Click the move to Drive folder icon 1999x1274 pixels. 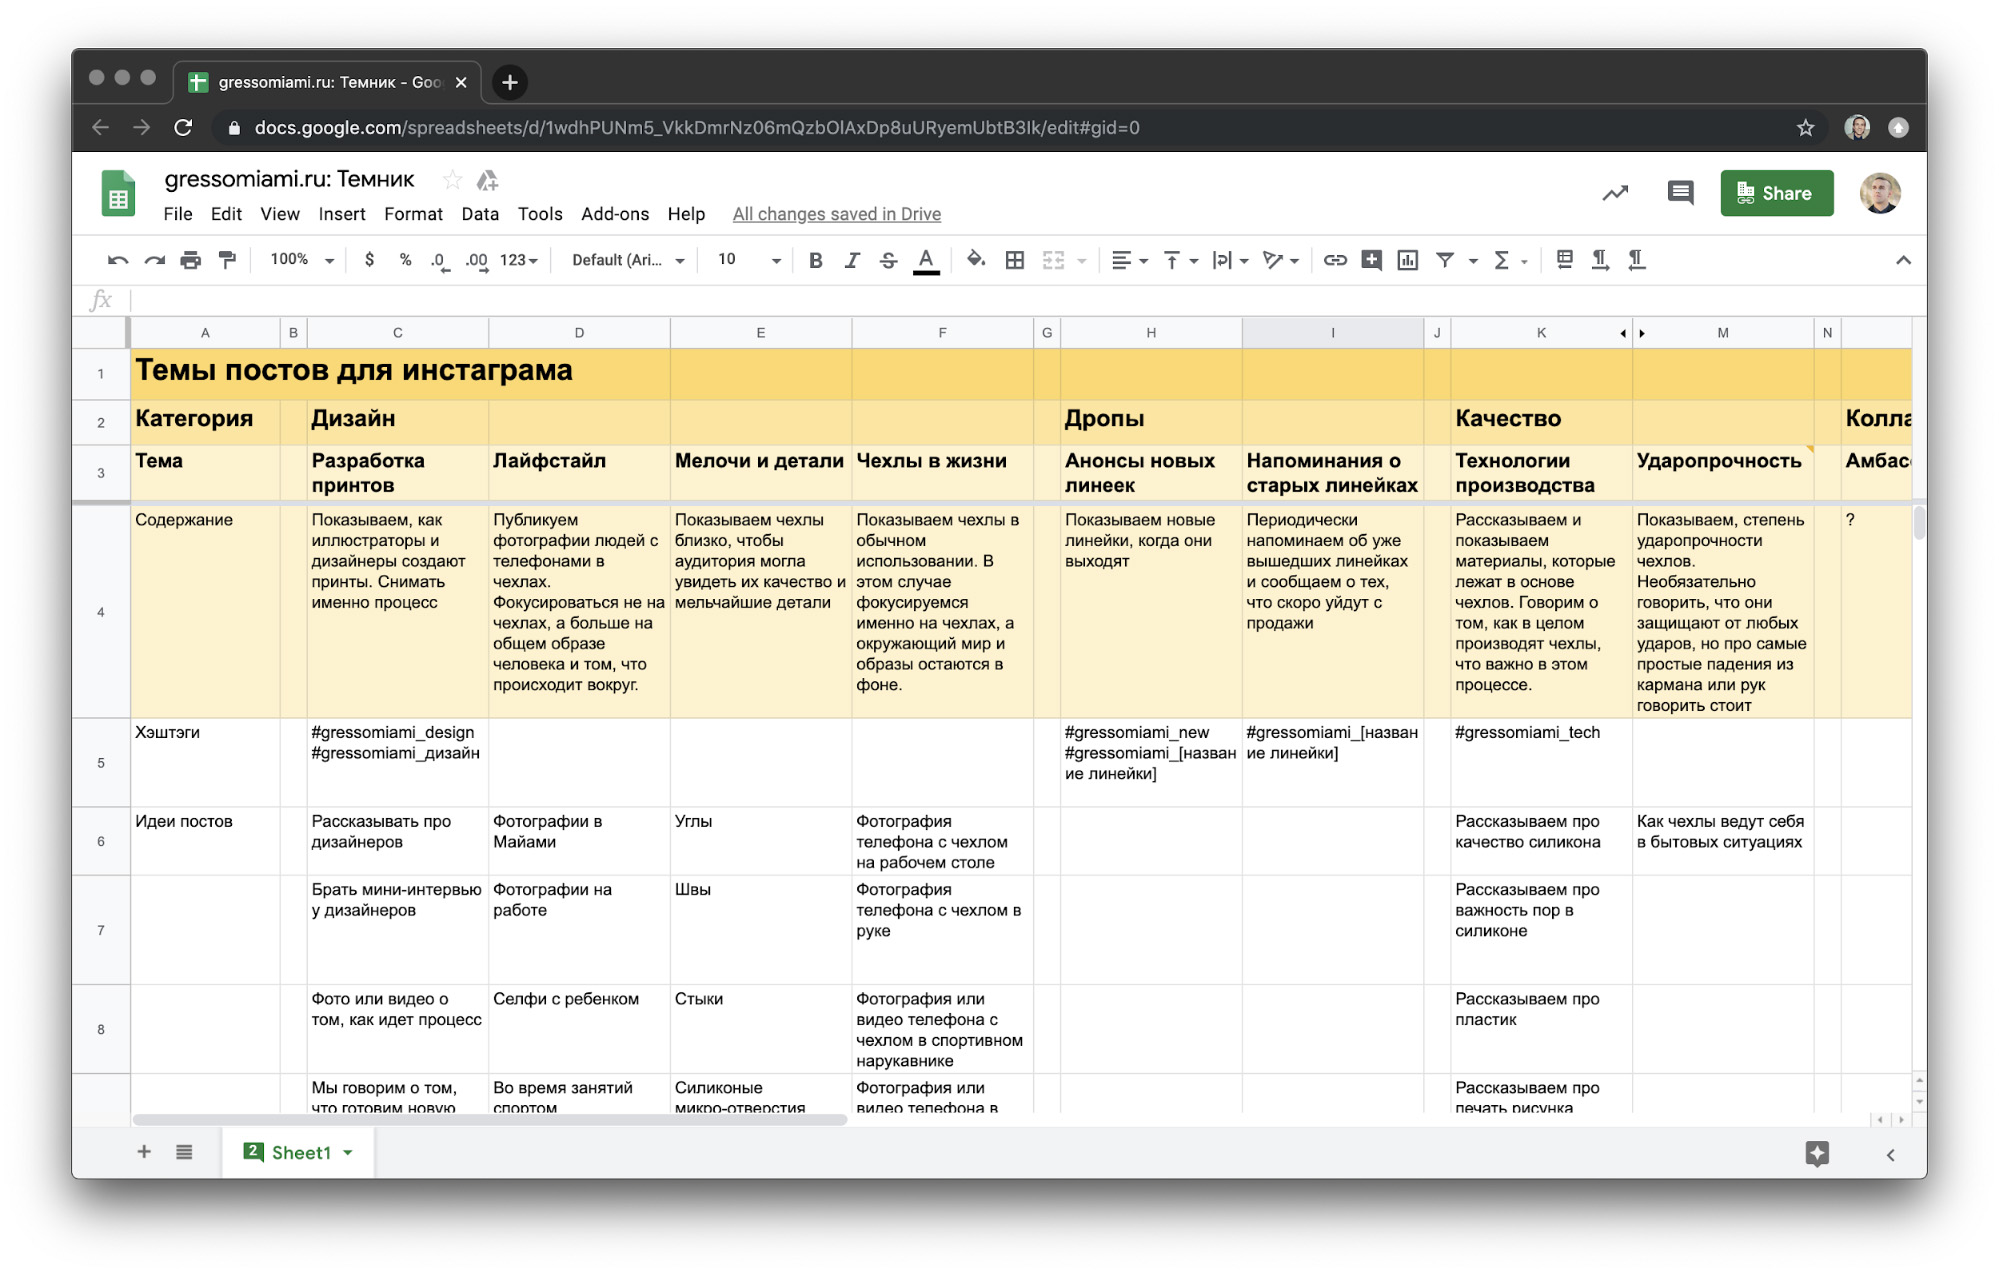487,180
